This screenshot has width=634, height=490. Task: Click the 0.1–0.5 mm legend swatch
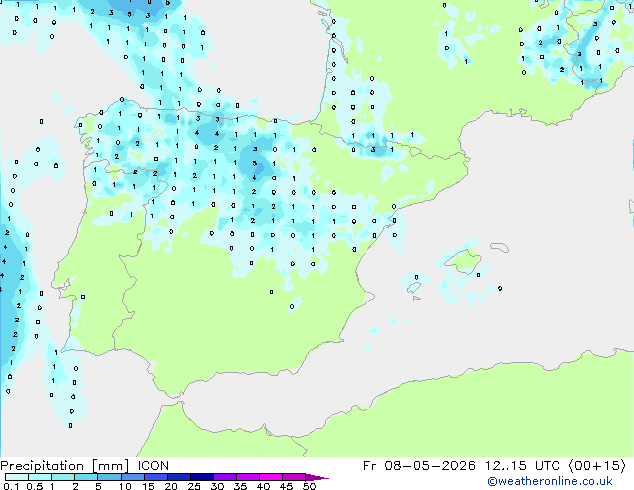pos(17,477)
